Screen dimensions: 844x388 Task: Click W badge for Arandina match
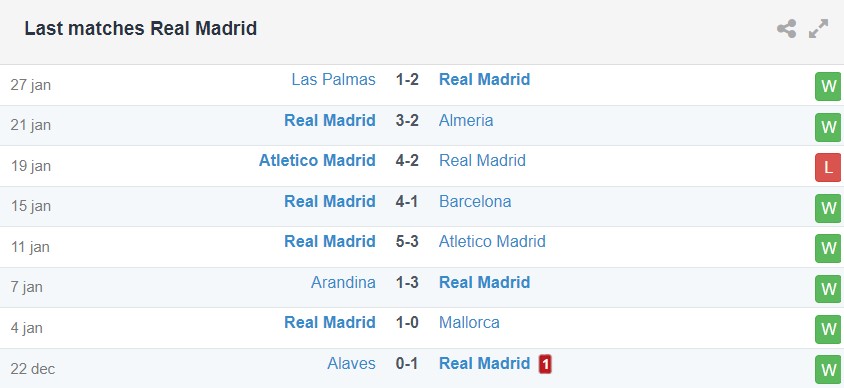point(828,289)
